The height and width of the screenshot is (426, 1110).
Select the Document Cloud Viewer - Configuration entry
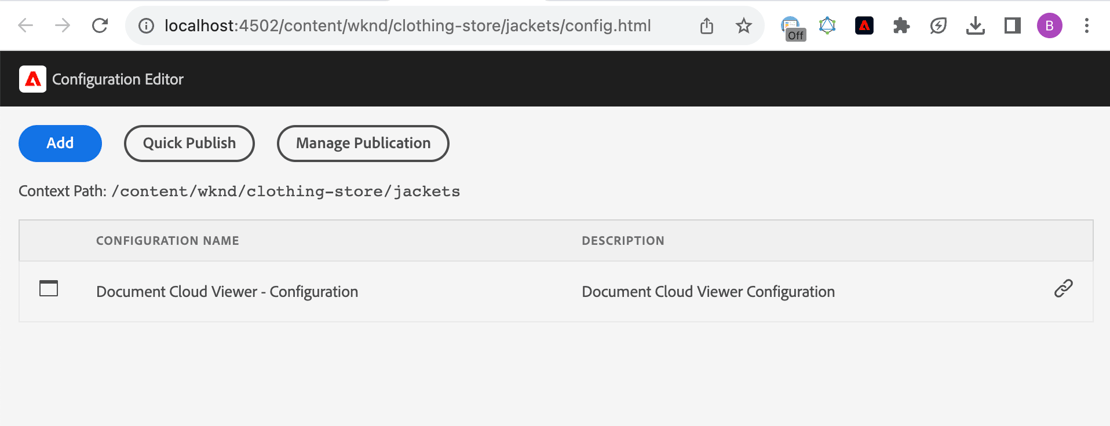click(x=227, y=292)
